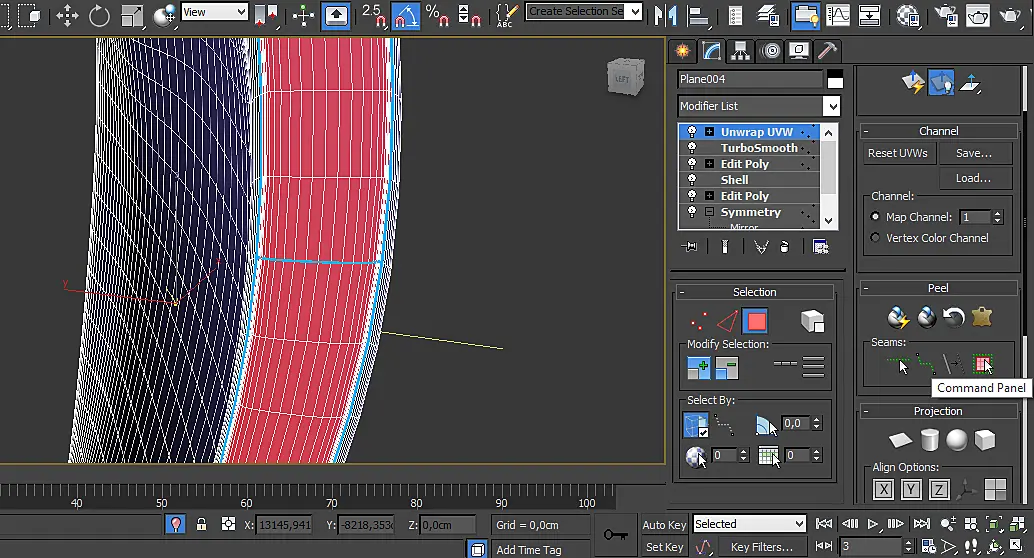Toggle the Shell modifier lightbulb
The image size is (1034, 558).
(692, 179)
